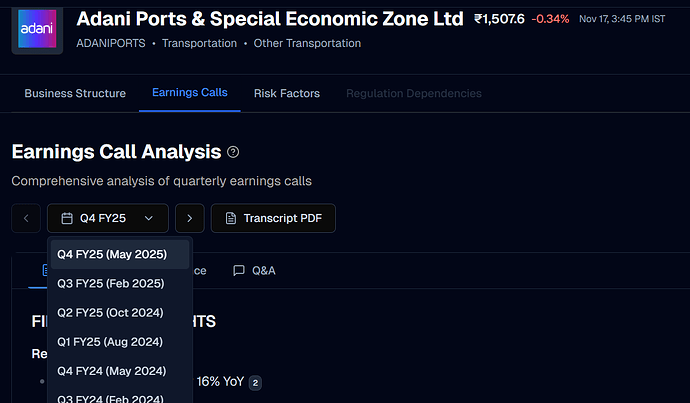Pick Q1 FY25 (Aug 2024) quarter

(x=111, y=341)
